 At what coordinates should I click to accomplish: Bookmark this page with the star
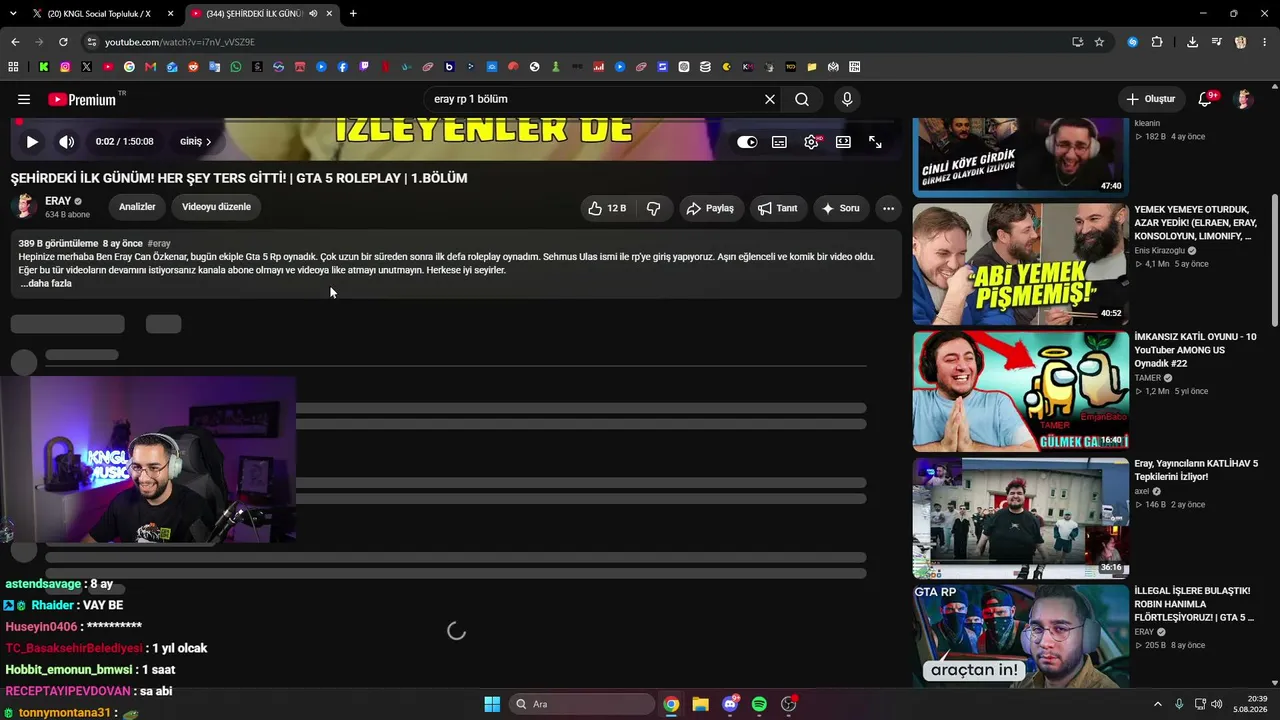(x=1099, y=42)
